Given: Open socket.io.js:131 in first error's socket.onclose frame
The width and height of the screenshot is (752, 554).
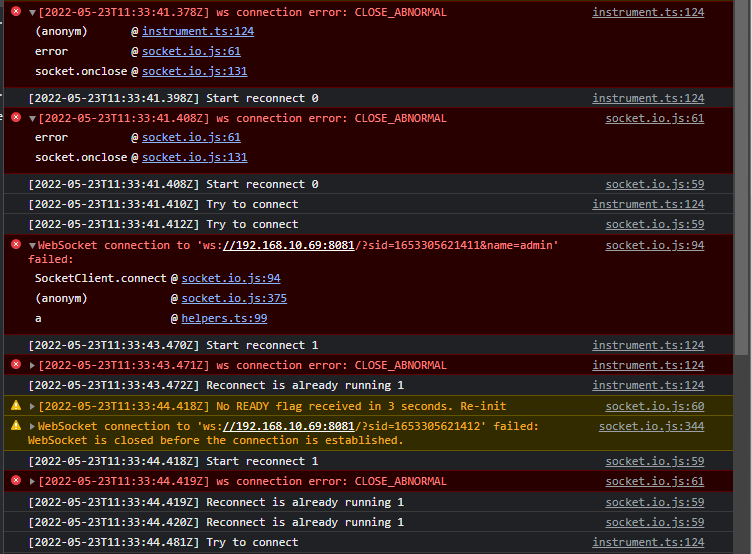Looking at the screenshot, I should coord(194,71).
